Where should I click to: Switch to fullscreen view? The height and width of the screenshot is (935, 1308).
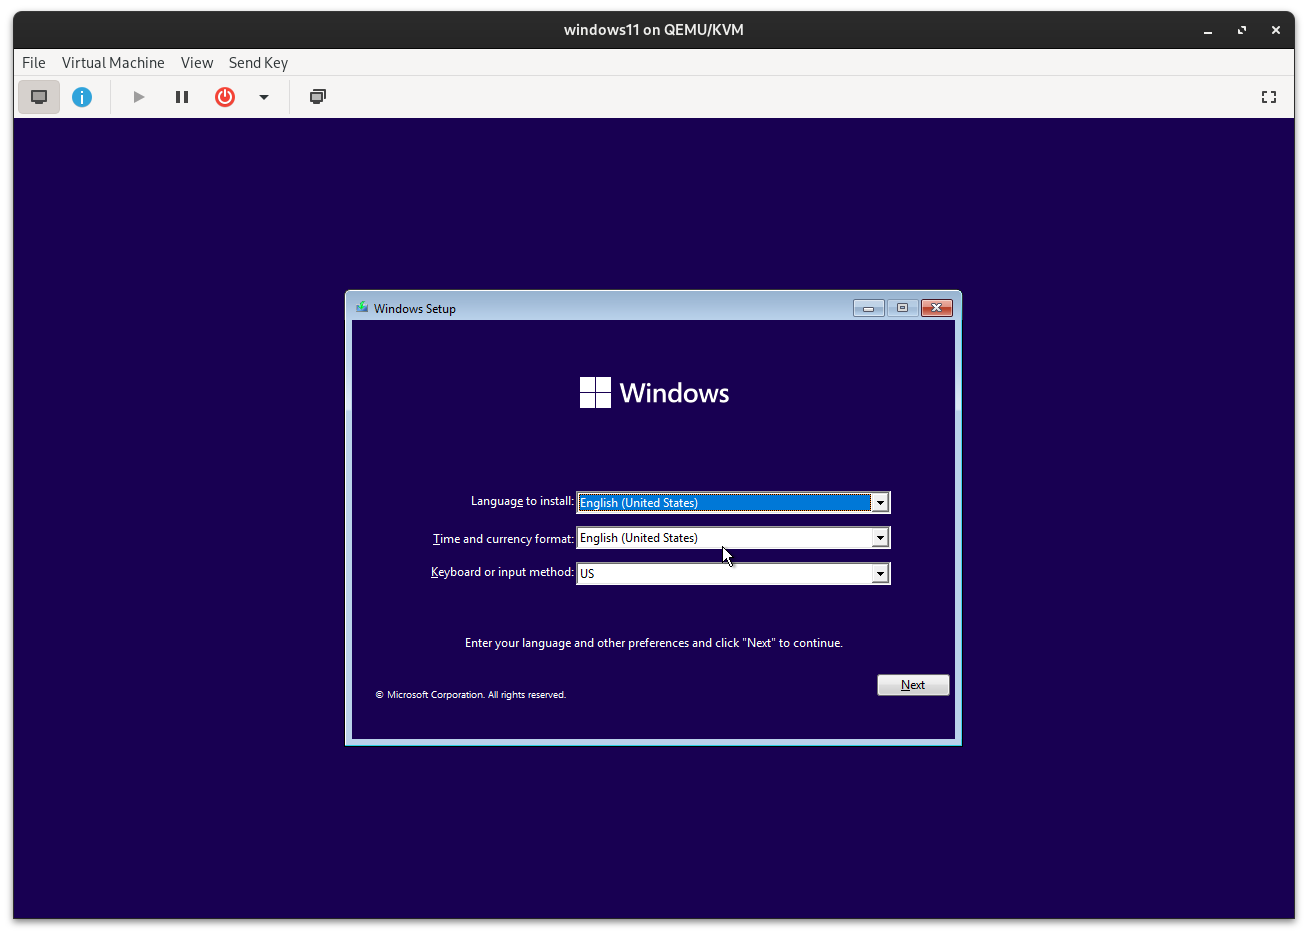1269,97
